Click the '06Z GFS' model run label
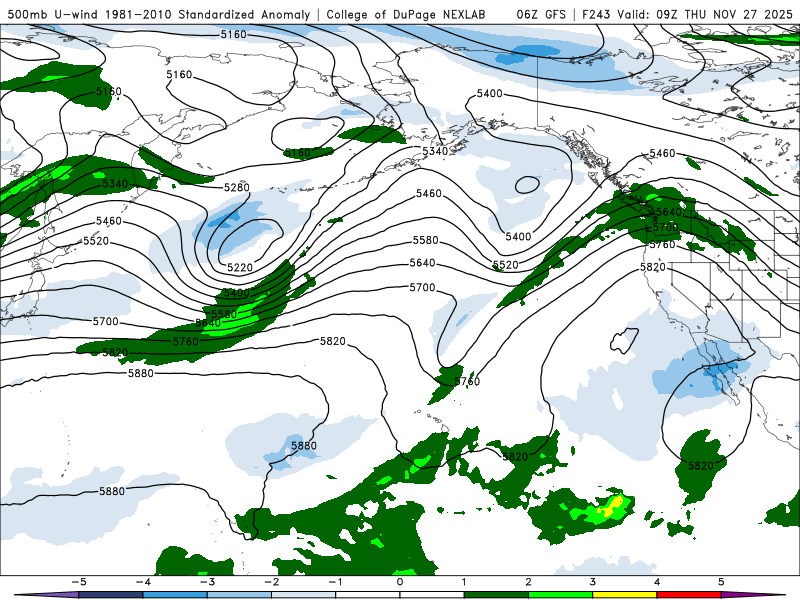The image size is (800, 600). click(541, 14)
